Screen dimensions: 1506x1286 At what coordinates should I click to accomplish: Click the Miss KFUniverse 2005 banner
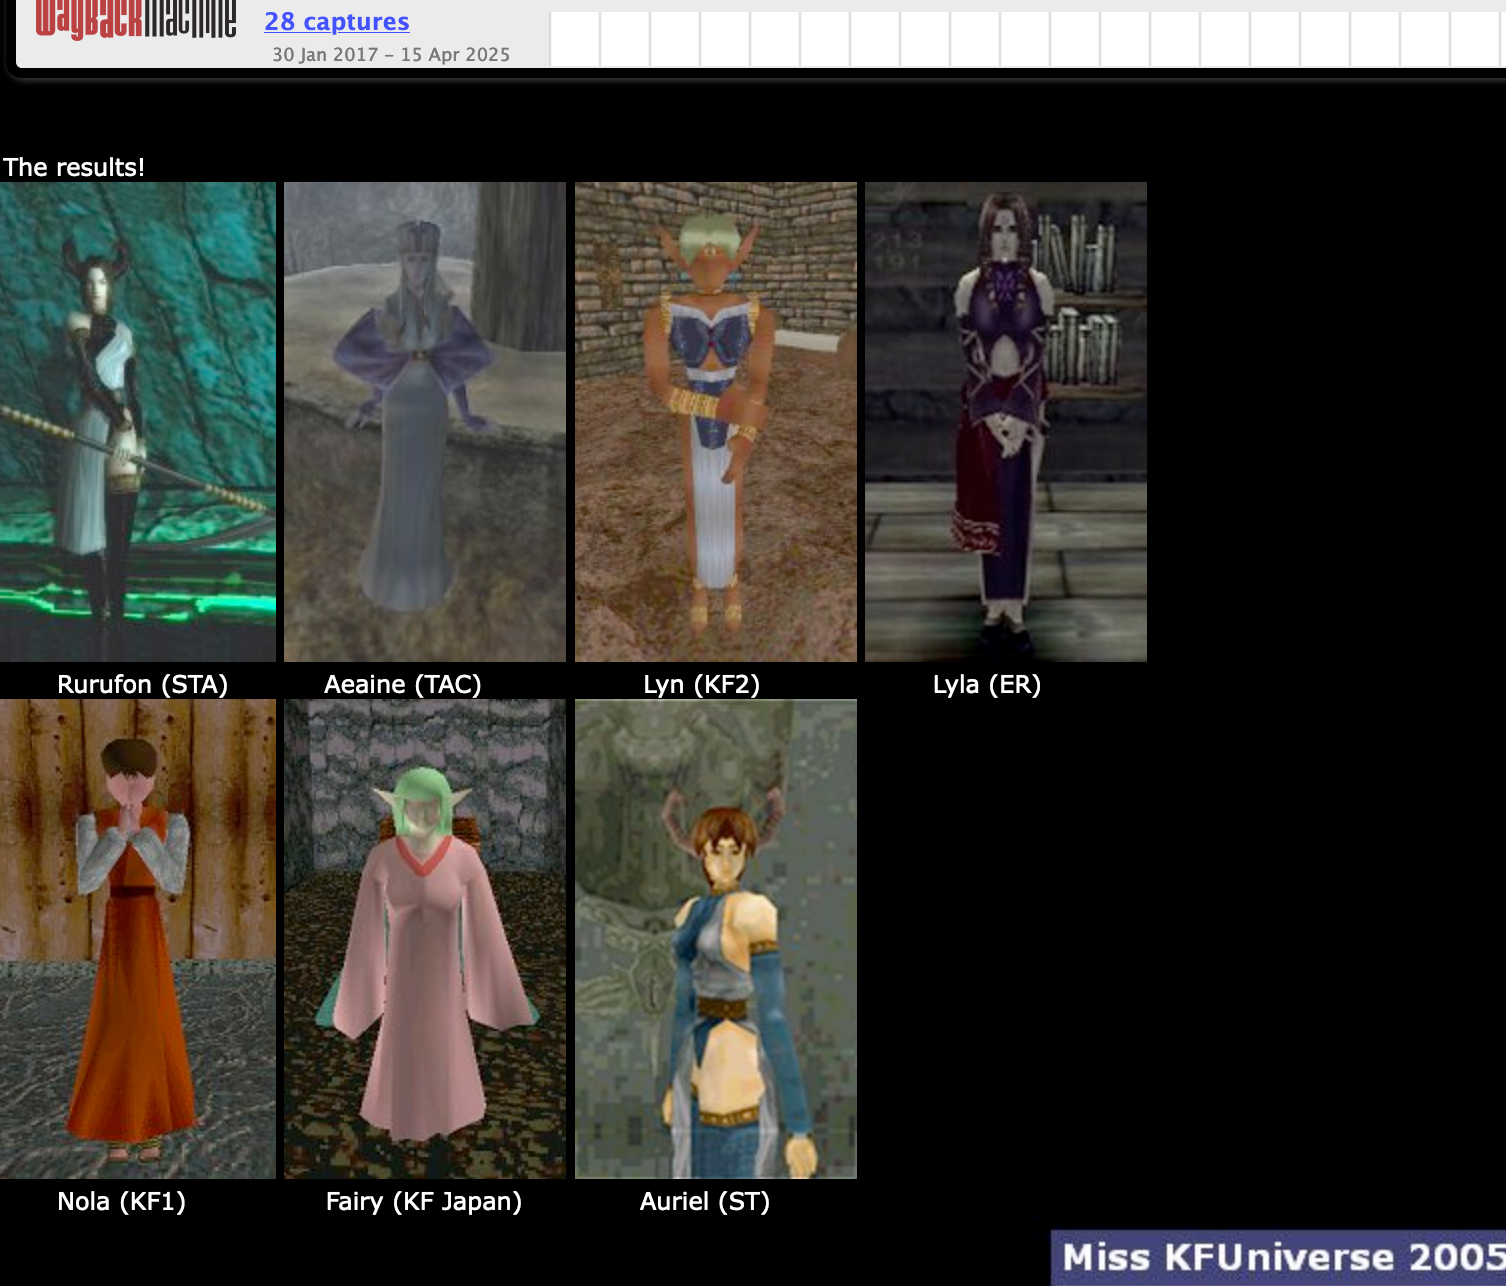[1280, 1258]
